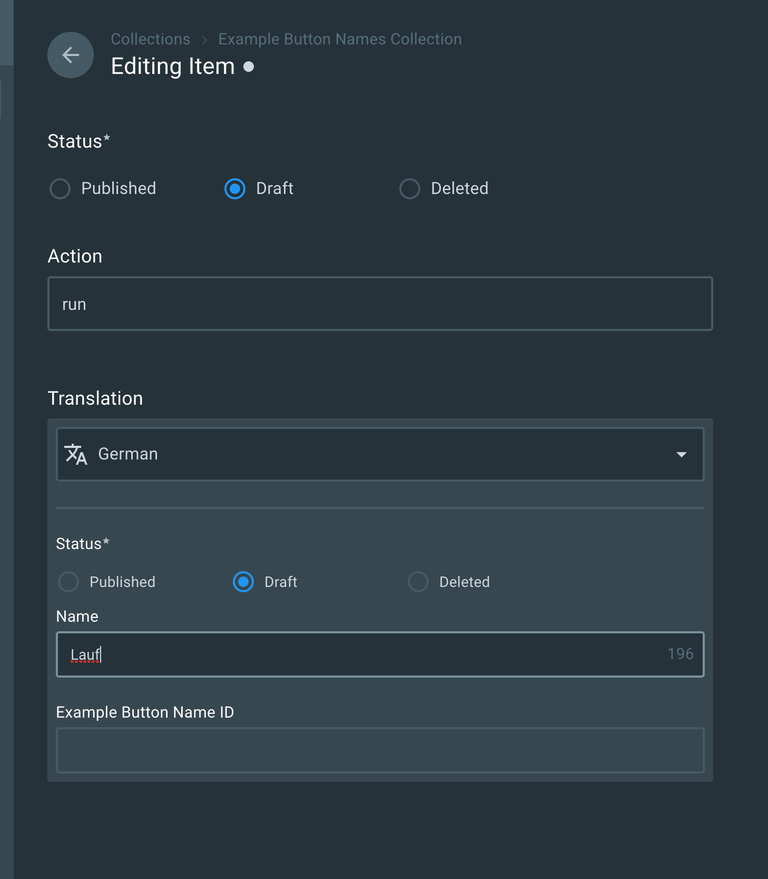Click the 196 character counter
Viewport: 768px width, 879px height.
(x=680, y=654)
